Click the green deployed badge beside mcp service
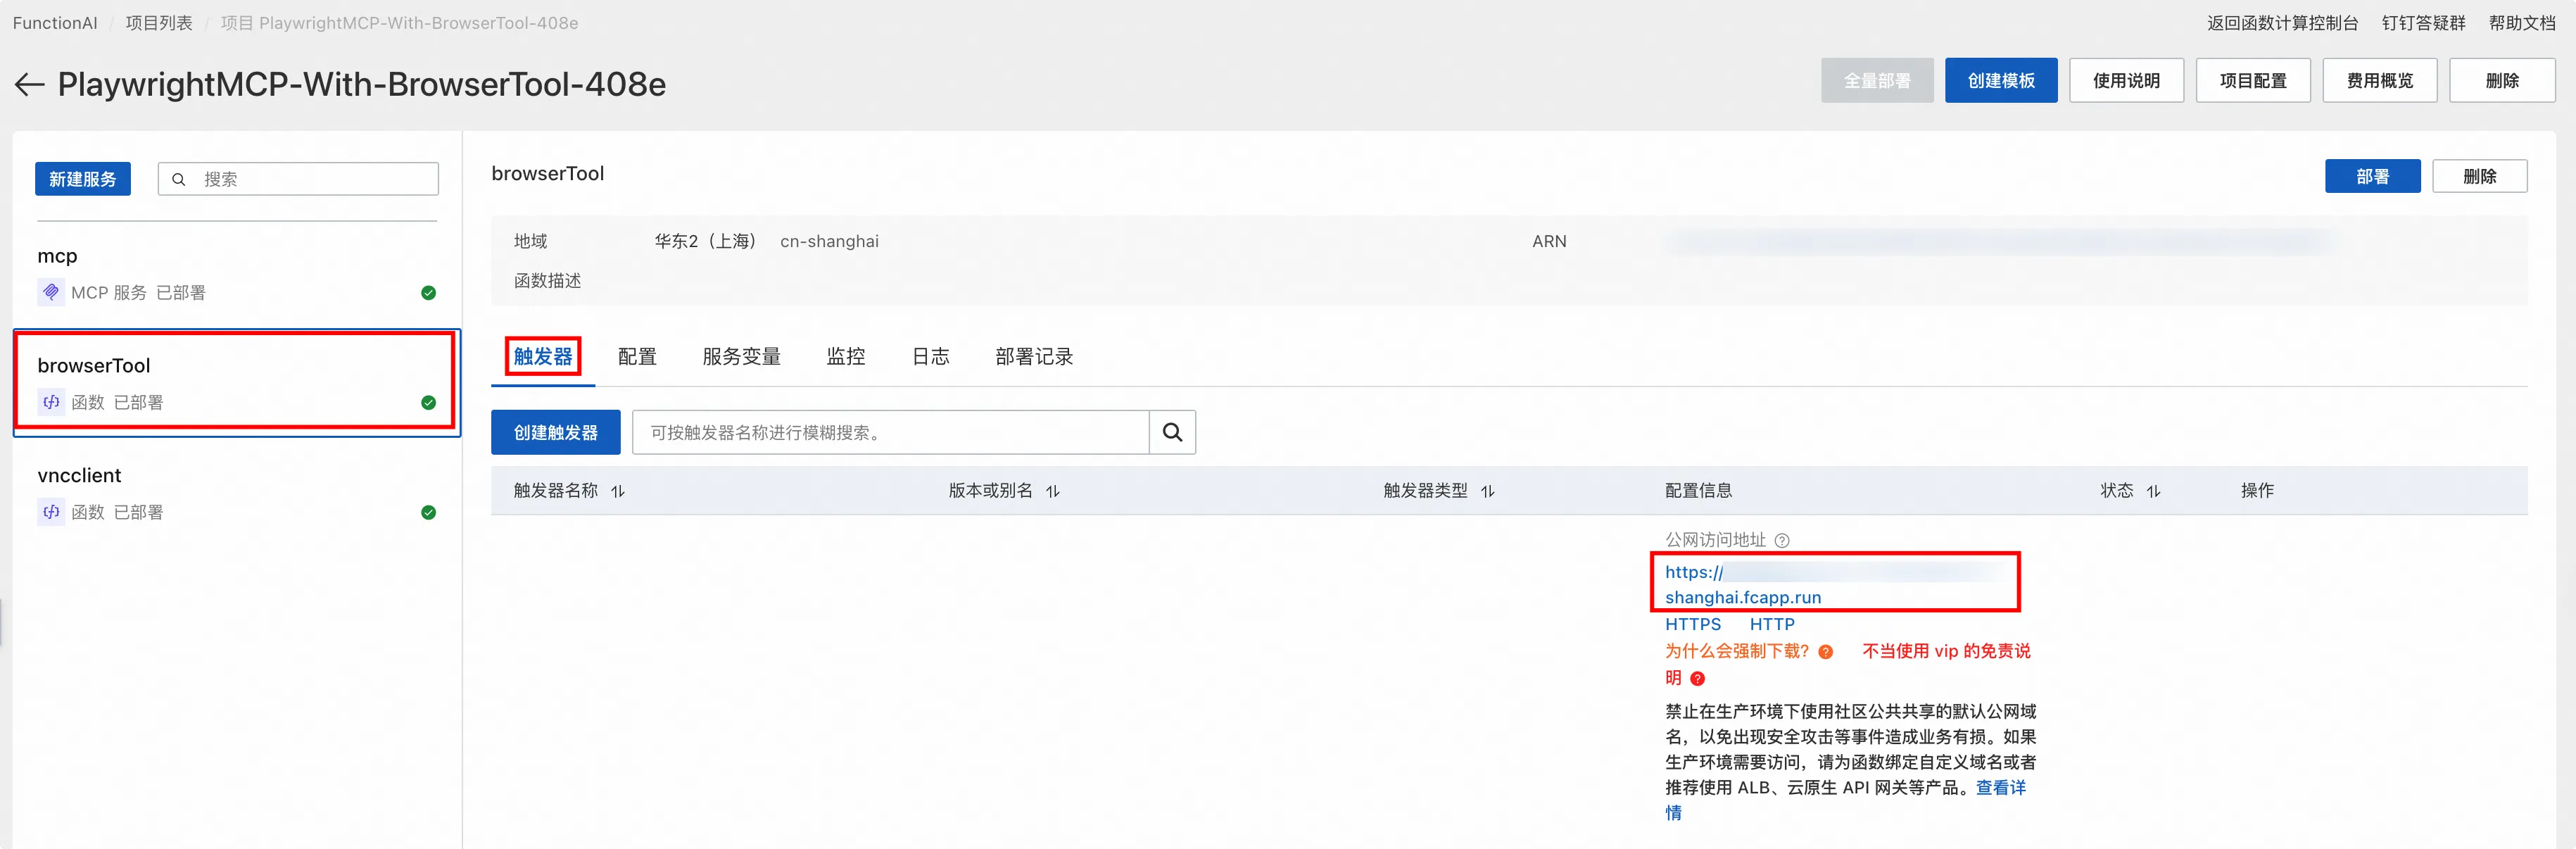The width and height of the screenshot is (2576, 849). (428, 292)
